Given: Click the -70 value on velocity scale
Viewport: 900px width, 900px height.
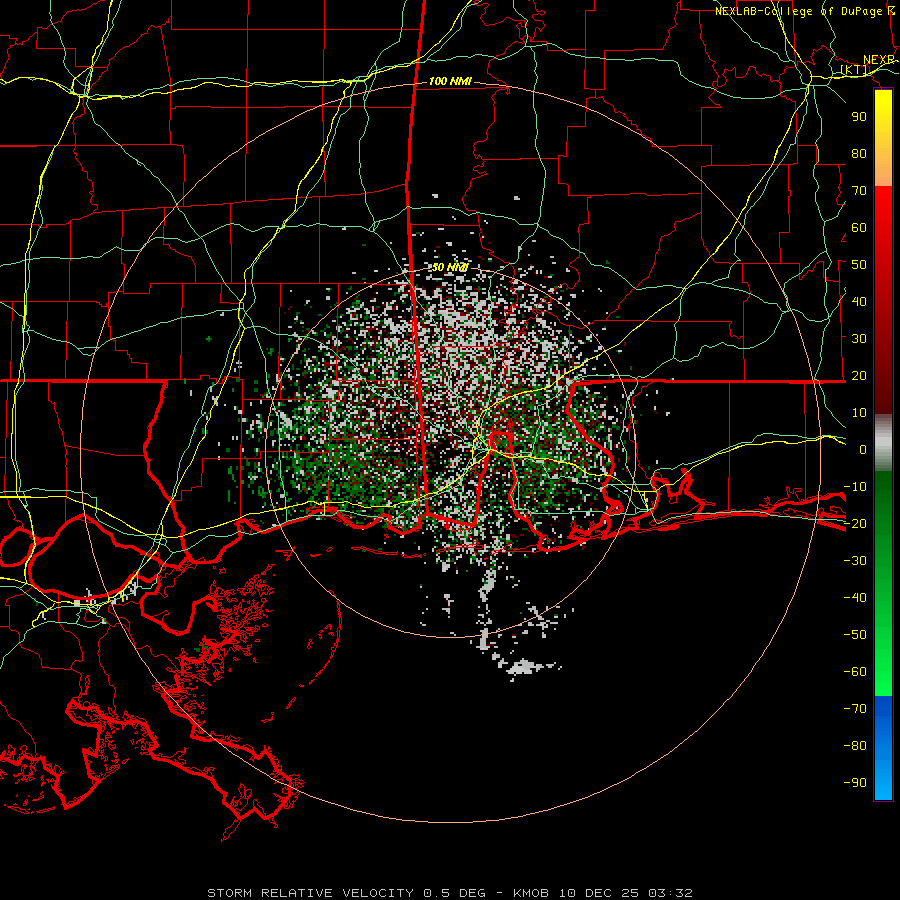Looking at the screenshot, I should tap(855, 709).
